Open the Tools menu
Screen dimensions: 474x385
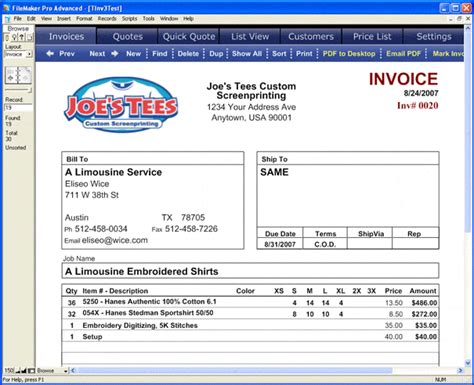tap(149, 19)
